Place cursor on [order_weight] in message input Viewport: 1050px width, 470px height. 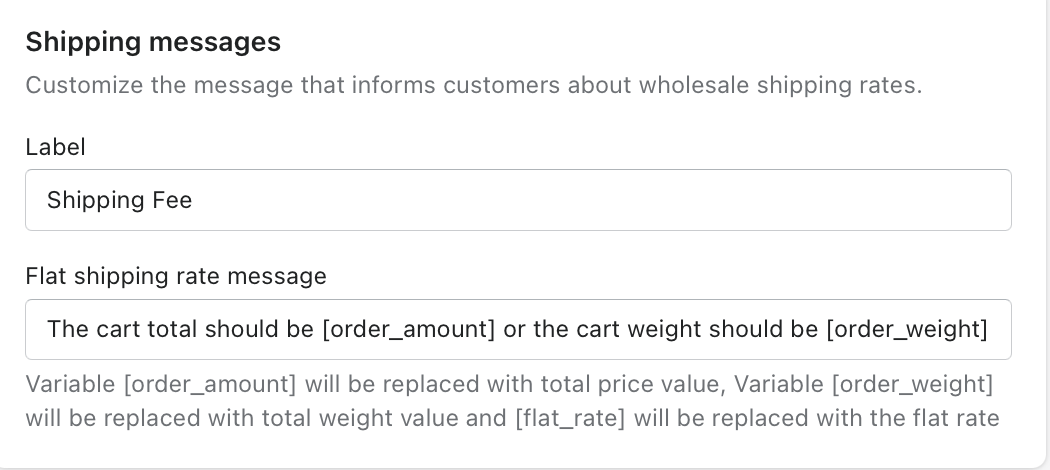click(907, 329)
